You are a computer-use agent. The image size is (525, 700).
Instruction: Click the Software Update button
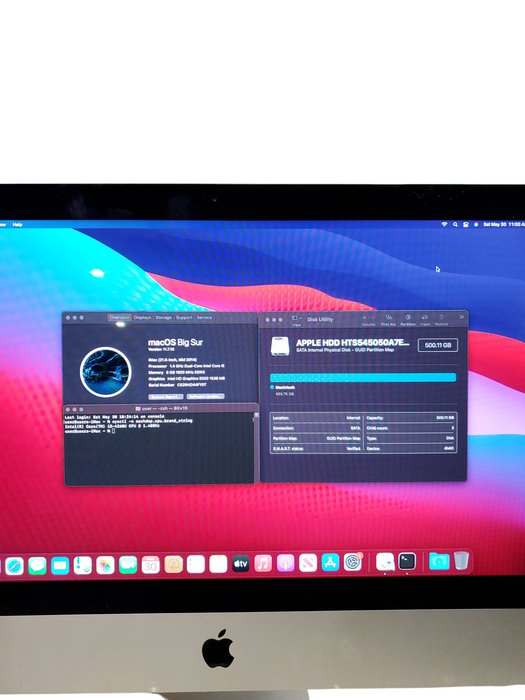[205, 396]
